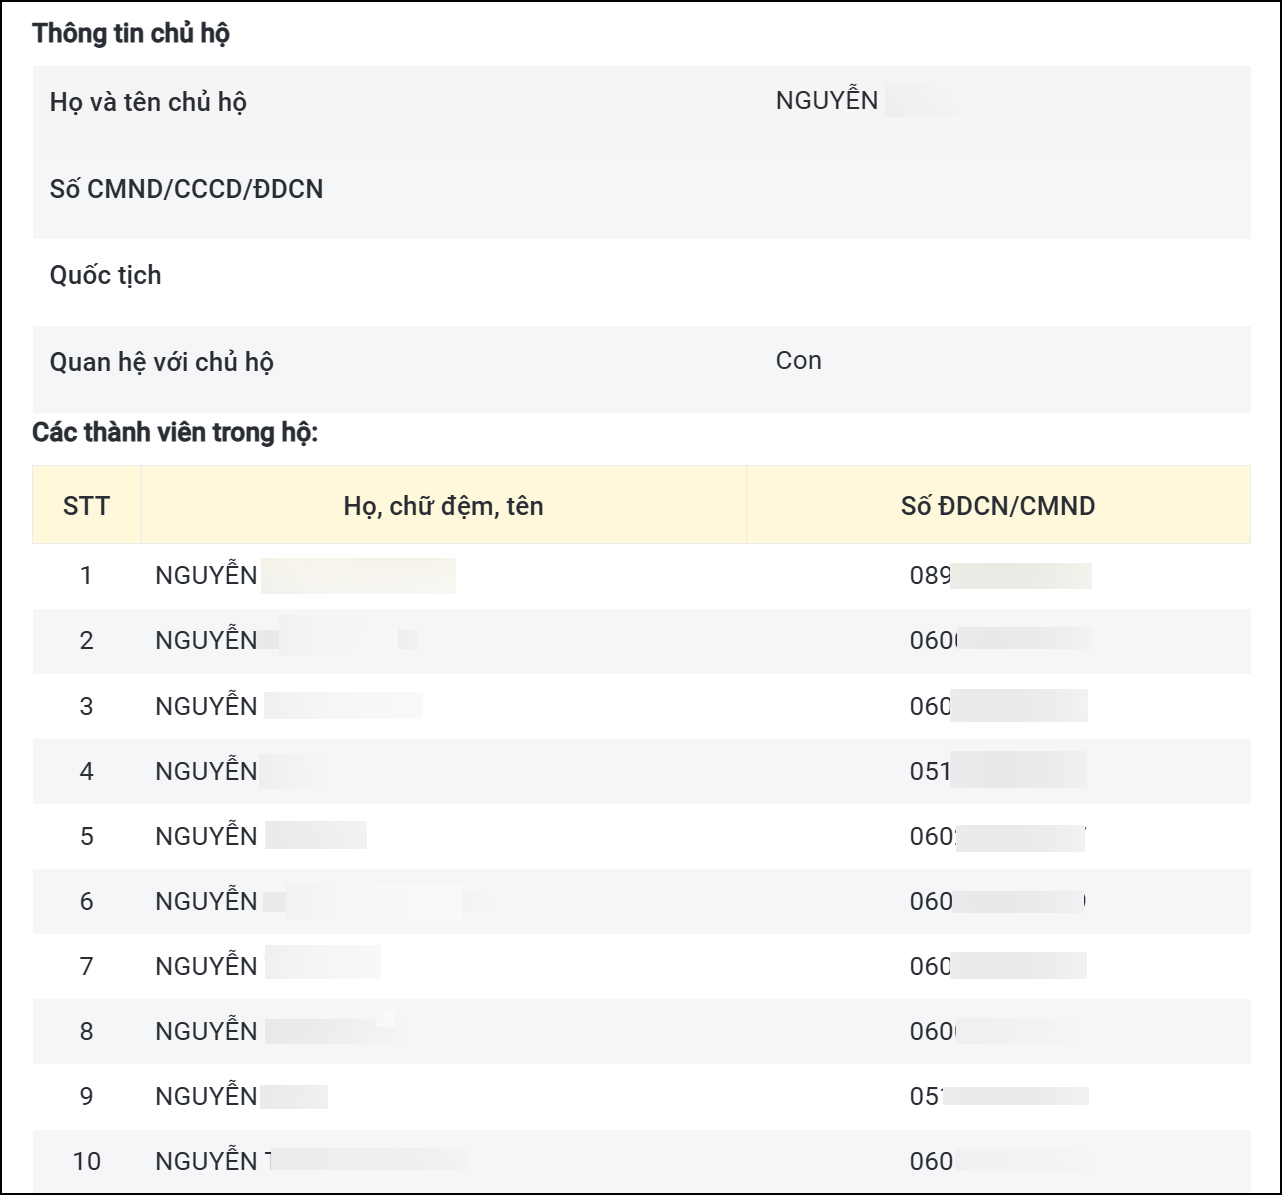This screenshot has height=1195, width=1282.
Task: Click the ID number in row 4 starting 051
Action: point(998,771)
